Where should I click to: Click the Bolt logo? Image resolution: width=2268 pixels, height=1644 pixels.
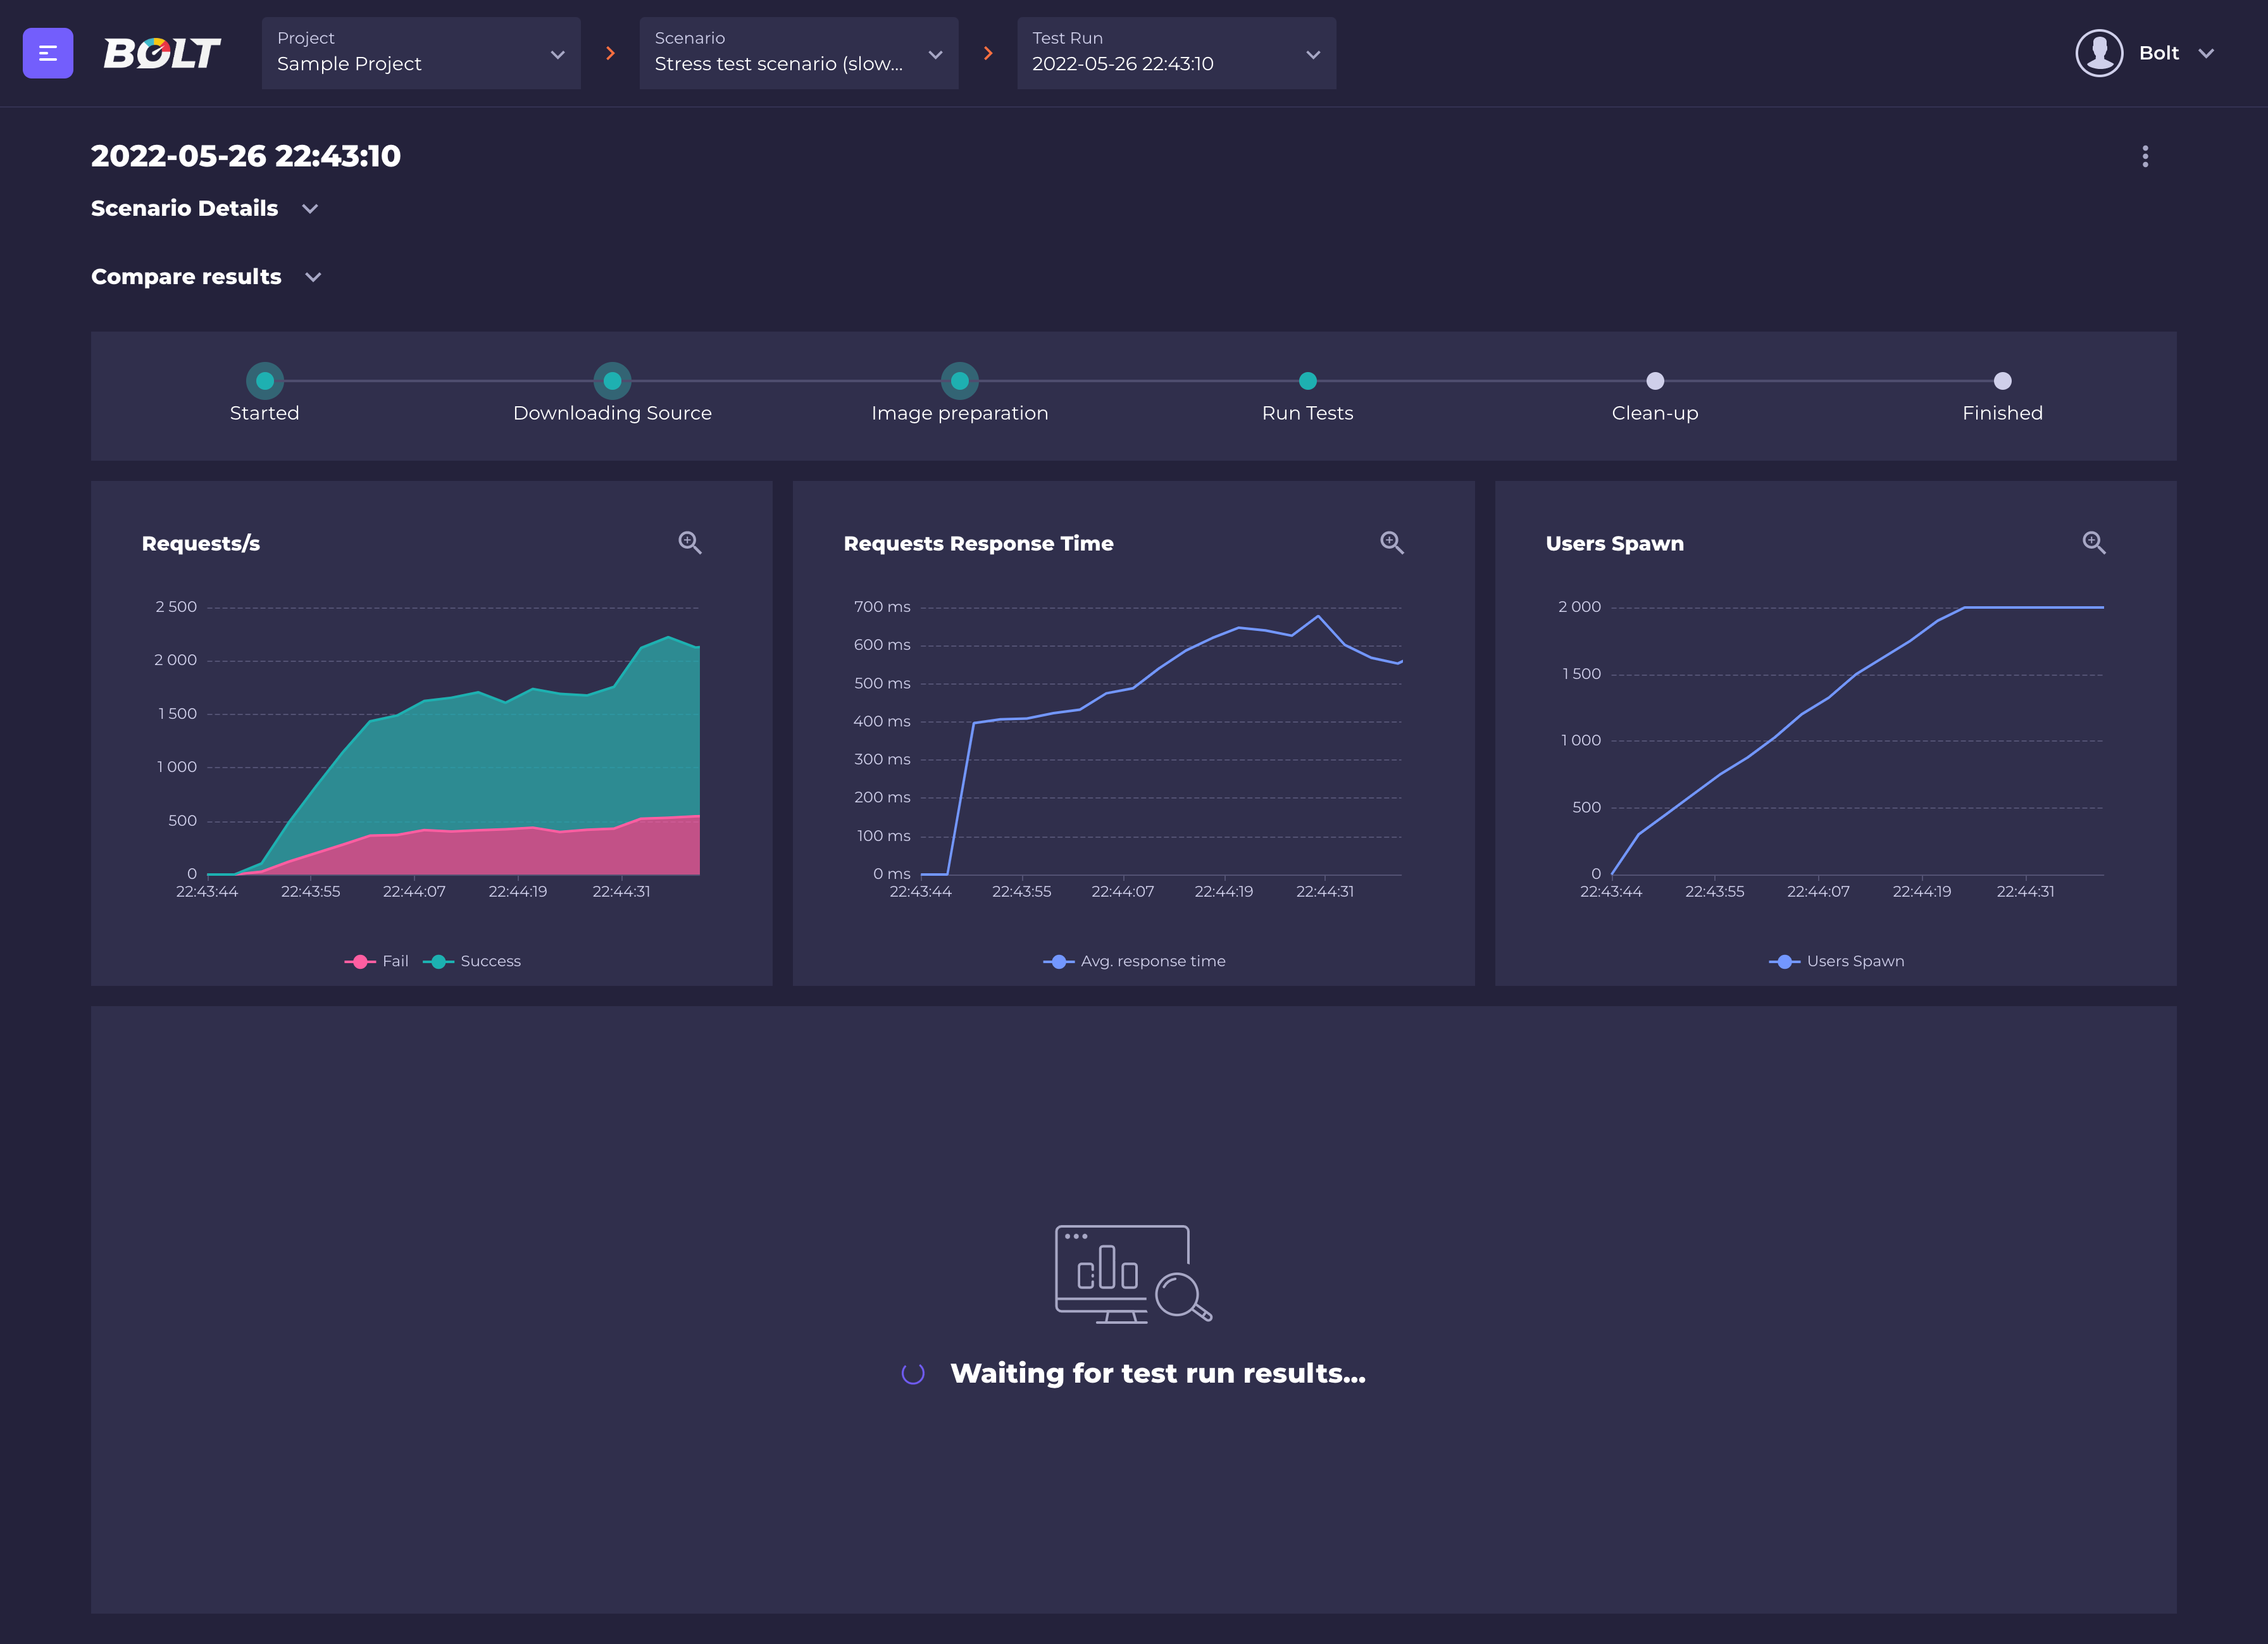[161, 53]
